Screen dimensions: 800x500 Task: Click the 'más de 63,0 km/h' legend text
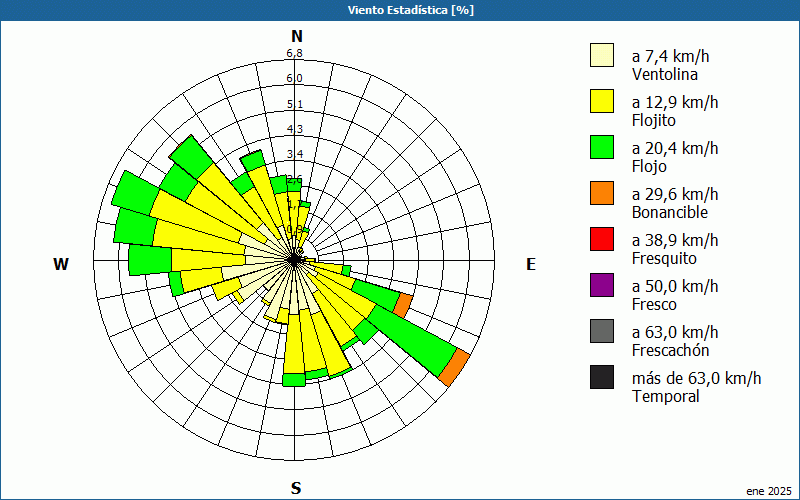point(696,378)
